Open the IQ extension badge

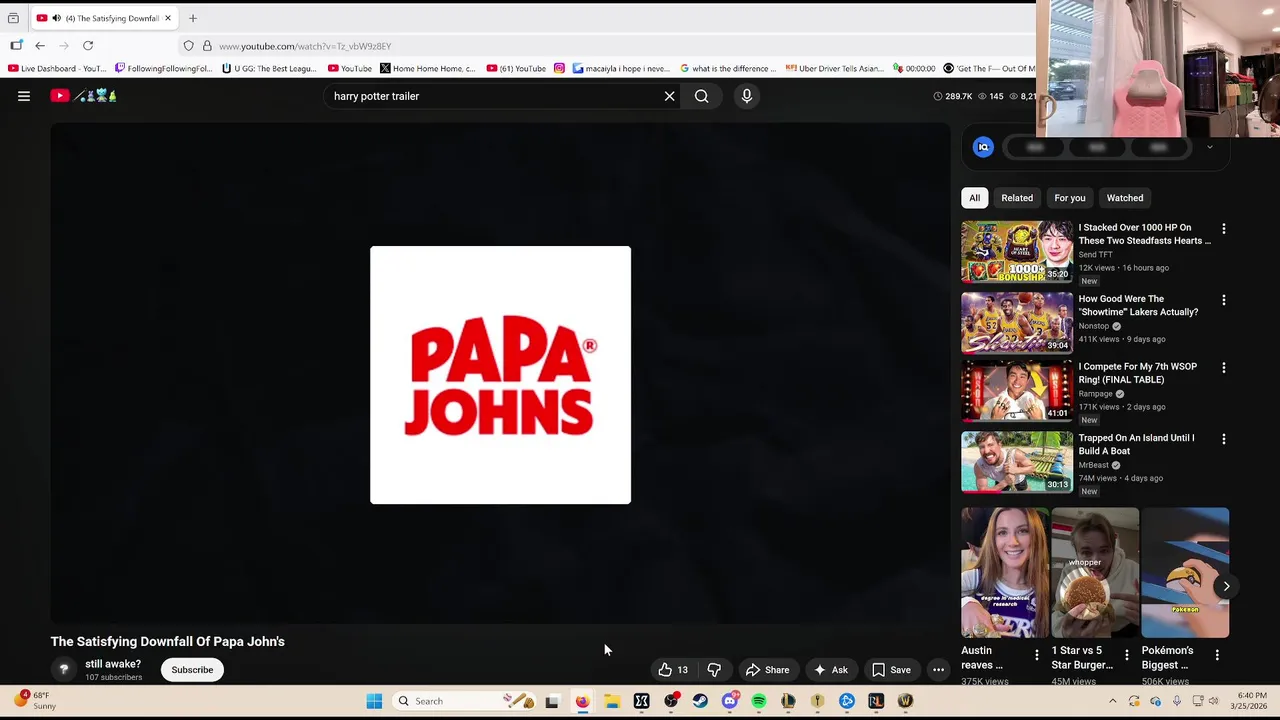984,147
